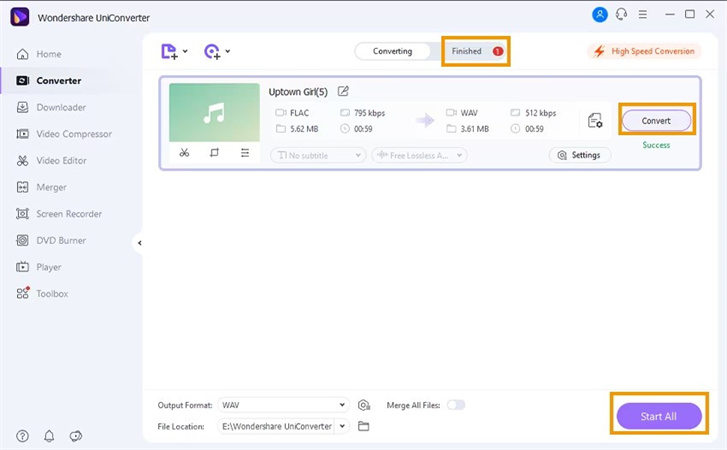Click the Wondershare UniConverter logo
This screenshot has width=727, height=450.
19,17
